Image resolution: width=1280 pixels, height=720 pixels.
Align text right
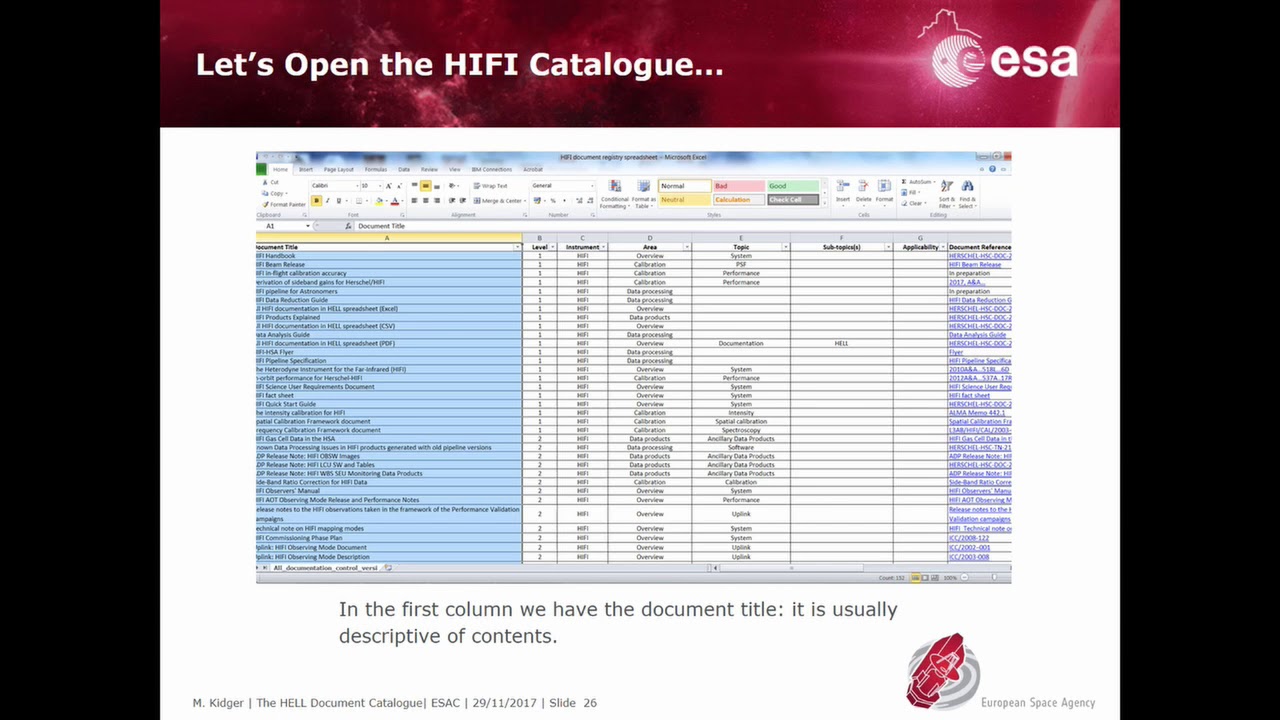click(437, 201)
